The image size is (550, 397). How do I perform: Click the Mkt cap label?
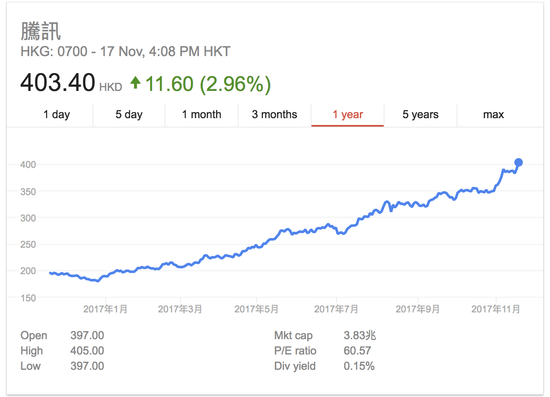[x=293, y=335]
